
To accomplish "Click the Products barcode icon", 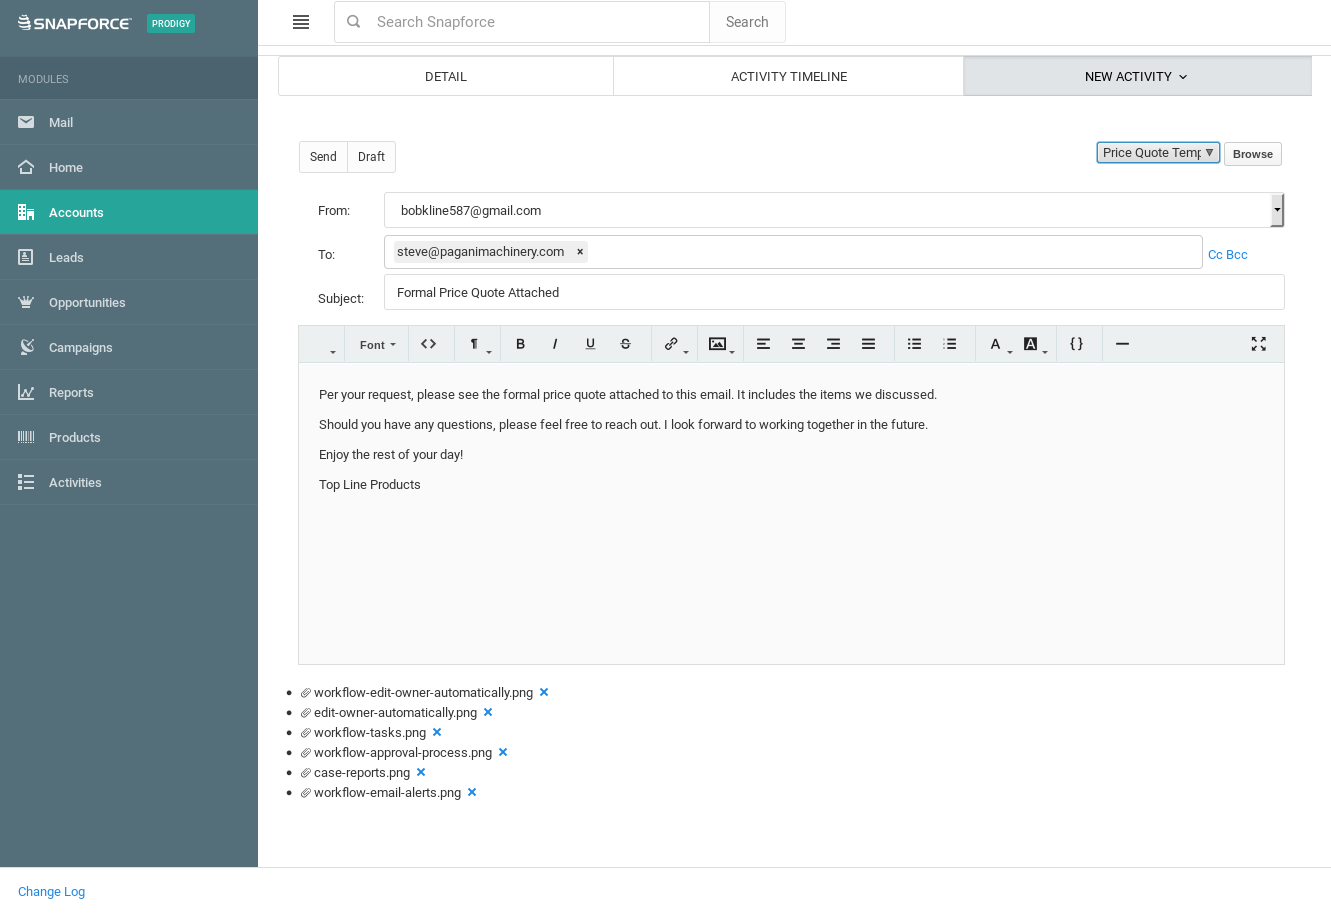I will [x=26, y=437].
